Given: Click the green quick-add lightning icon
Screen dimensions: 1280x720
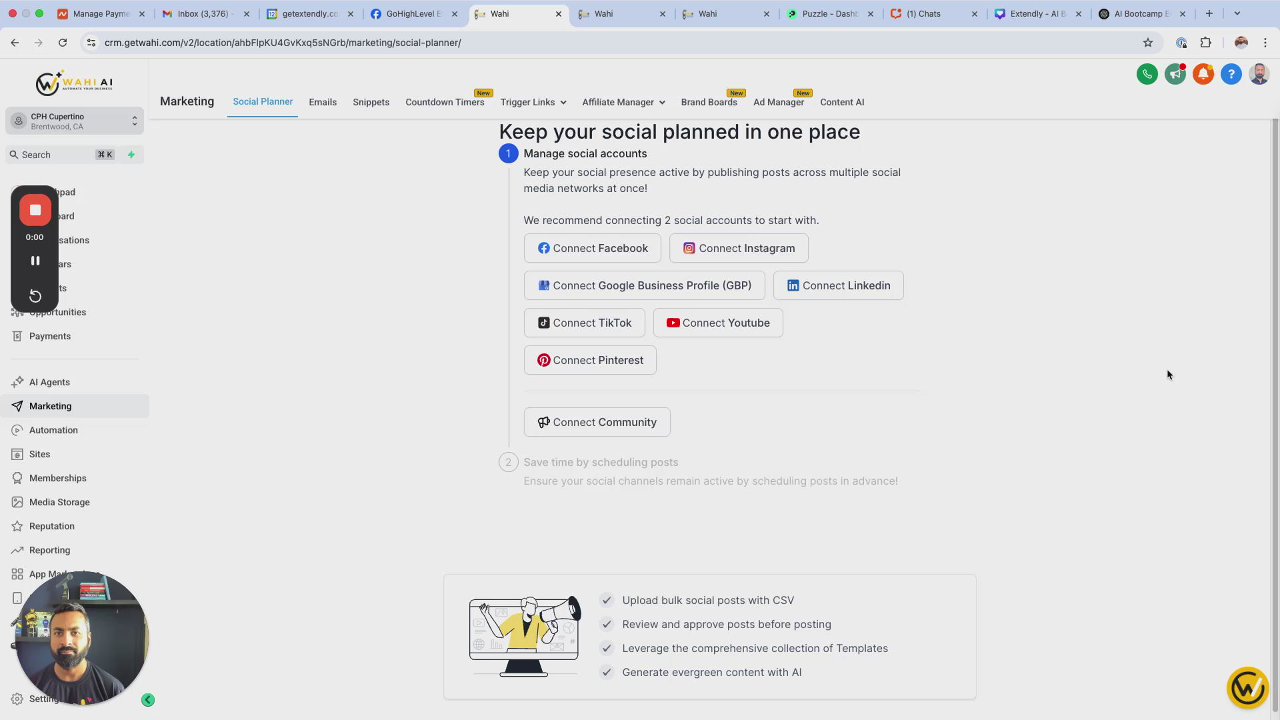Looking at the screenshot, I should pos(131,154).
